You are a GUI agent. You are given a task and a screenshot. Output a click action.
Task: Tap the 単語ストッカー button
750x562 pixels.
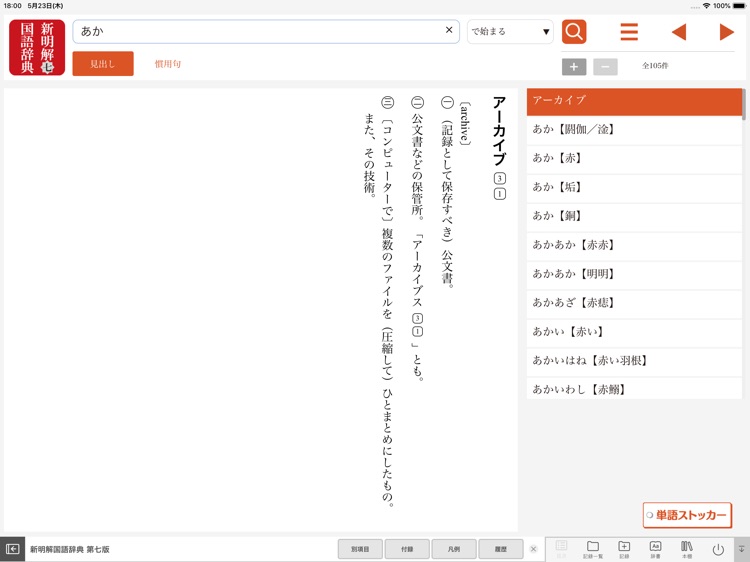[687, 515]
